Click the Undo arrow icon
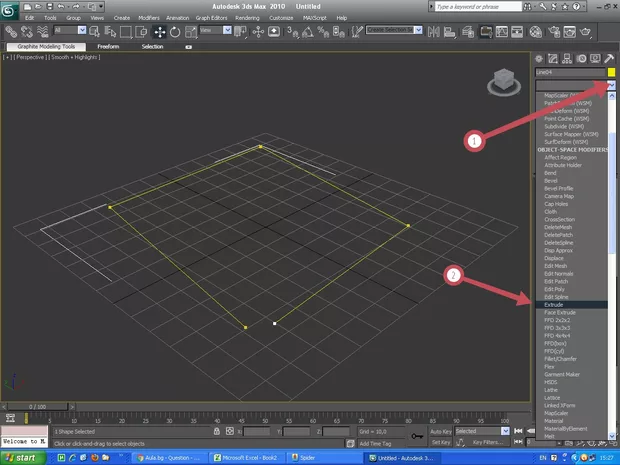This screenshot has height=465, width=620. tap(61, 6)
